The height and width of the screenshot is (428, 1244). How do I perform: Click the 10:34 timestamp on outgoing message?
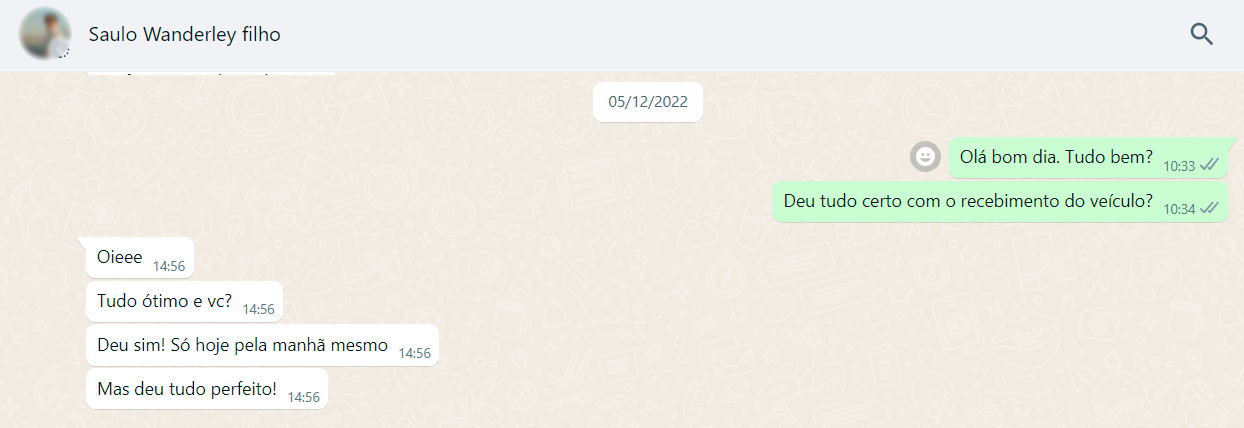pos(1179,209)
